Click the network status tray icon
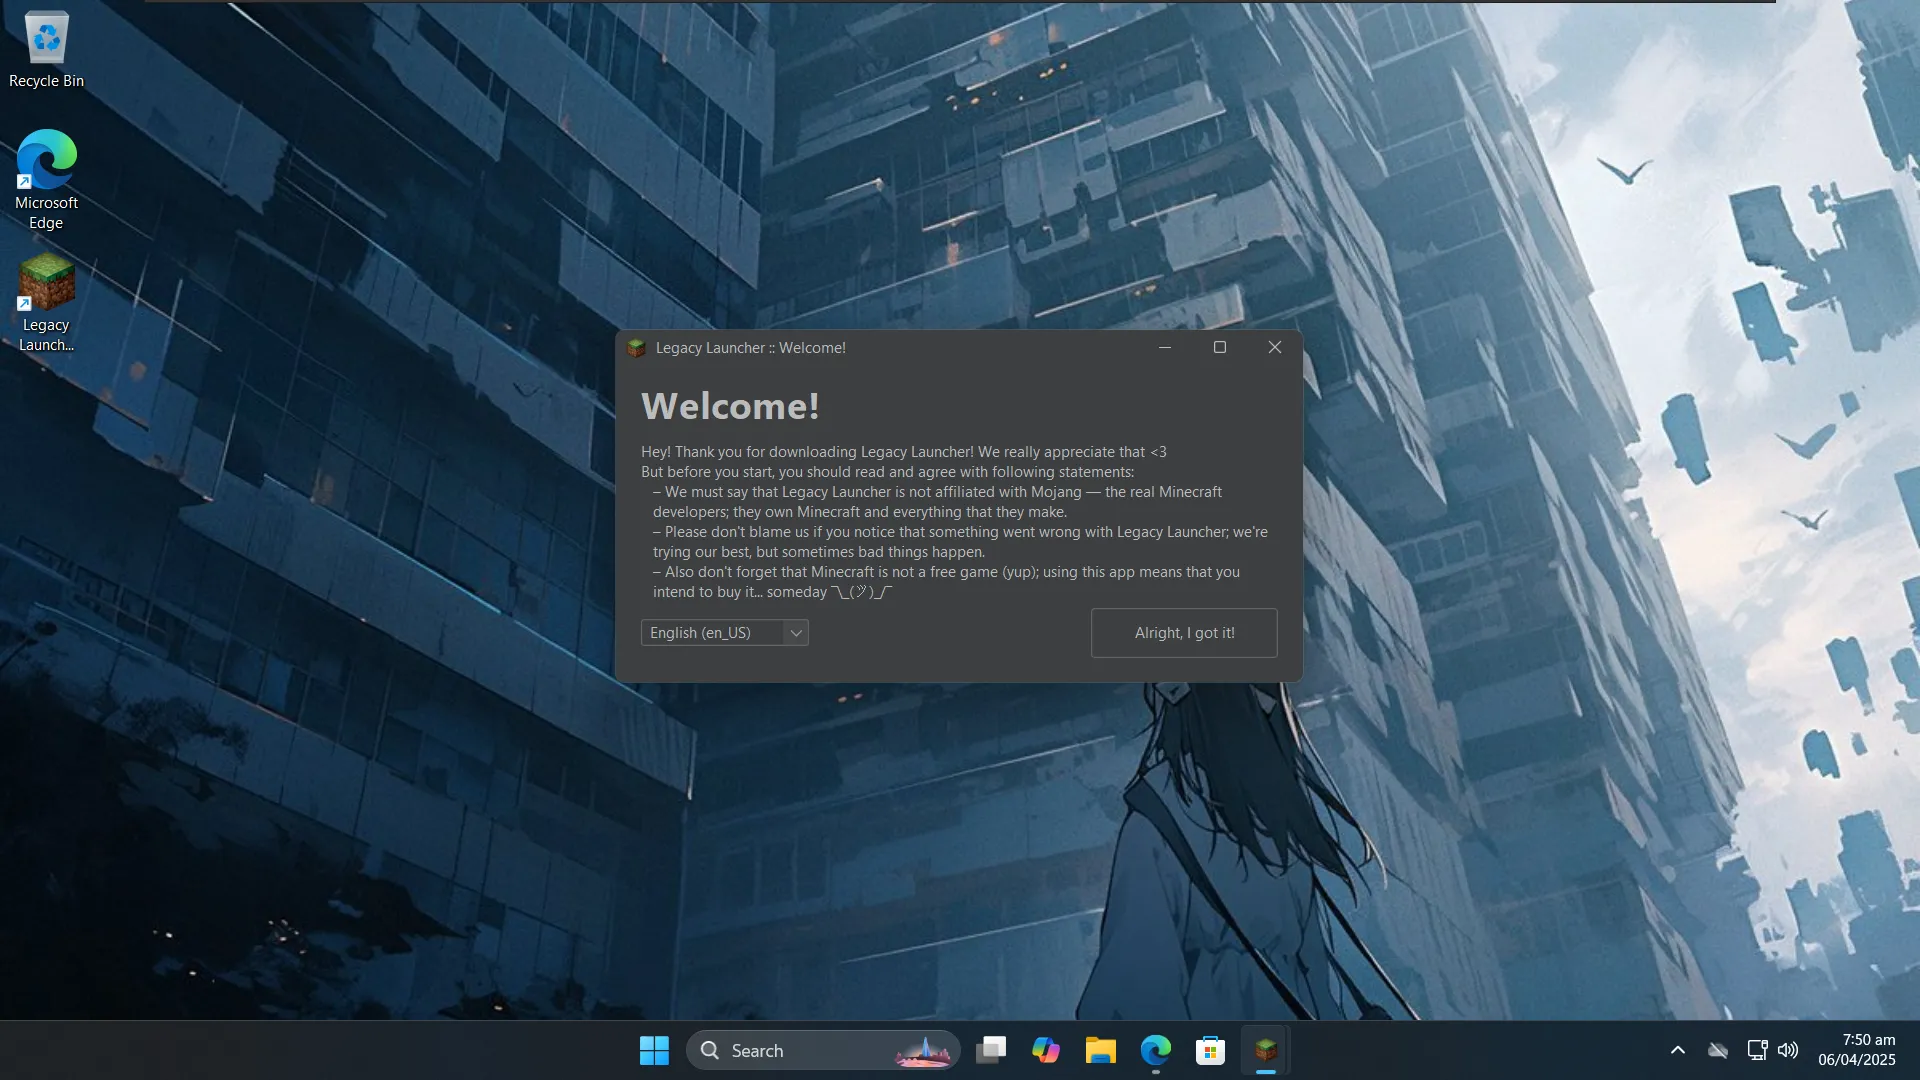The height and width of the screenshot is (1080, 1920). pos(1756,1050)
